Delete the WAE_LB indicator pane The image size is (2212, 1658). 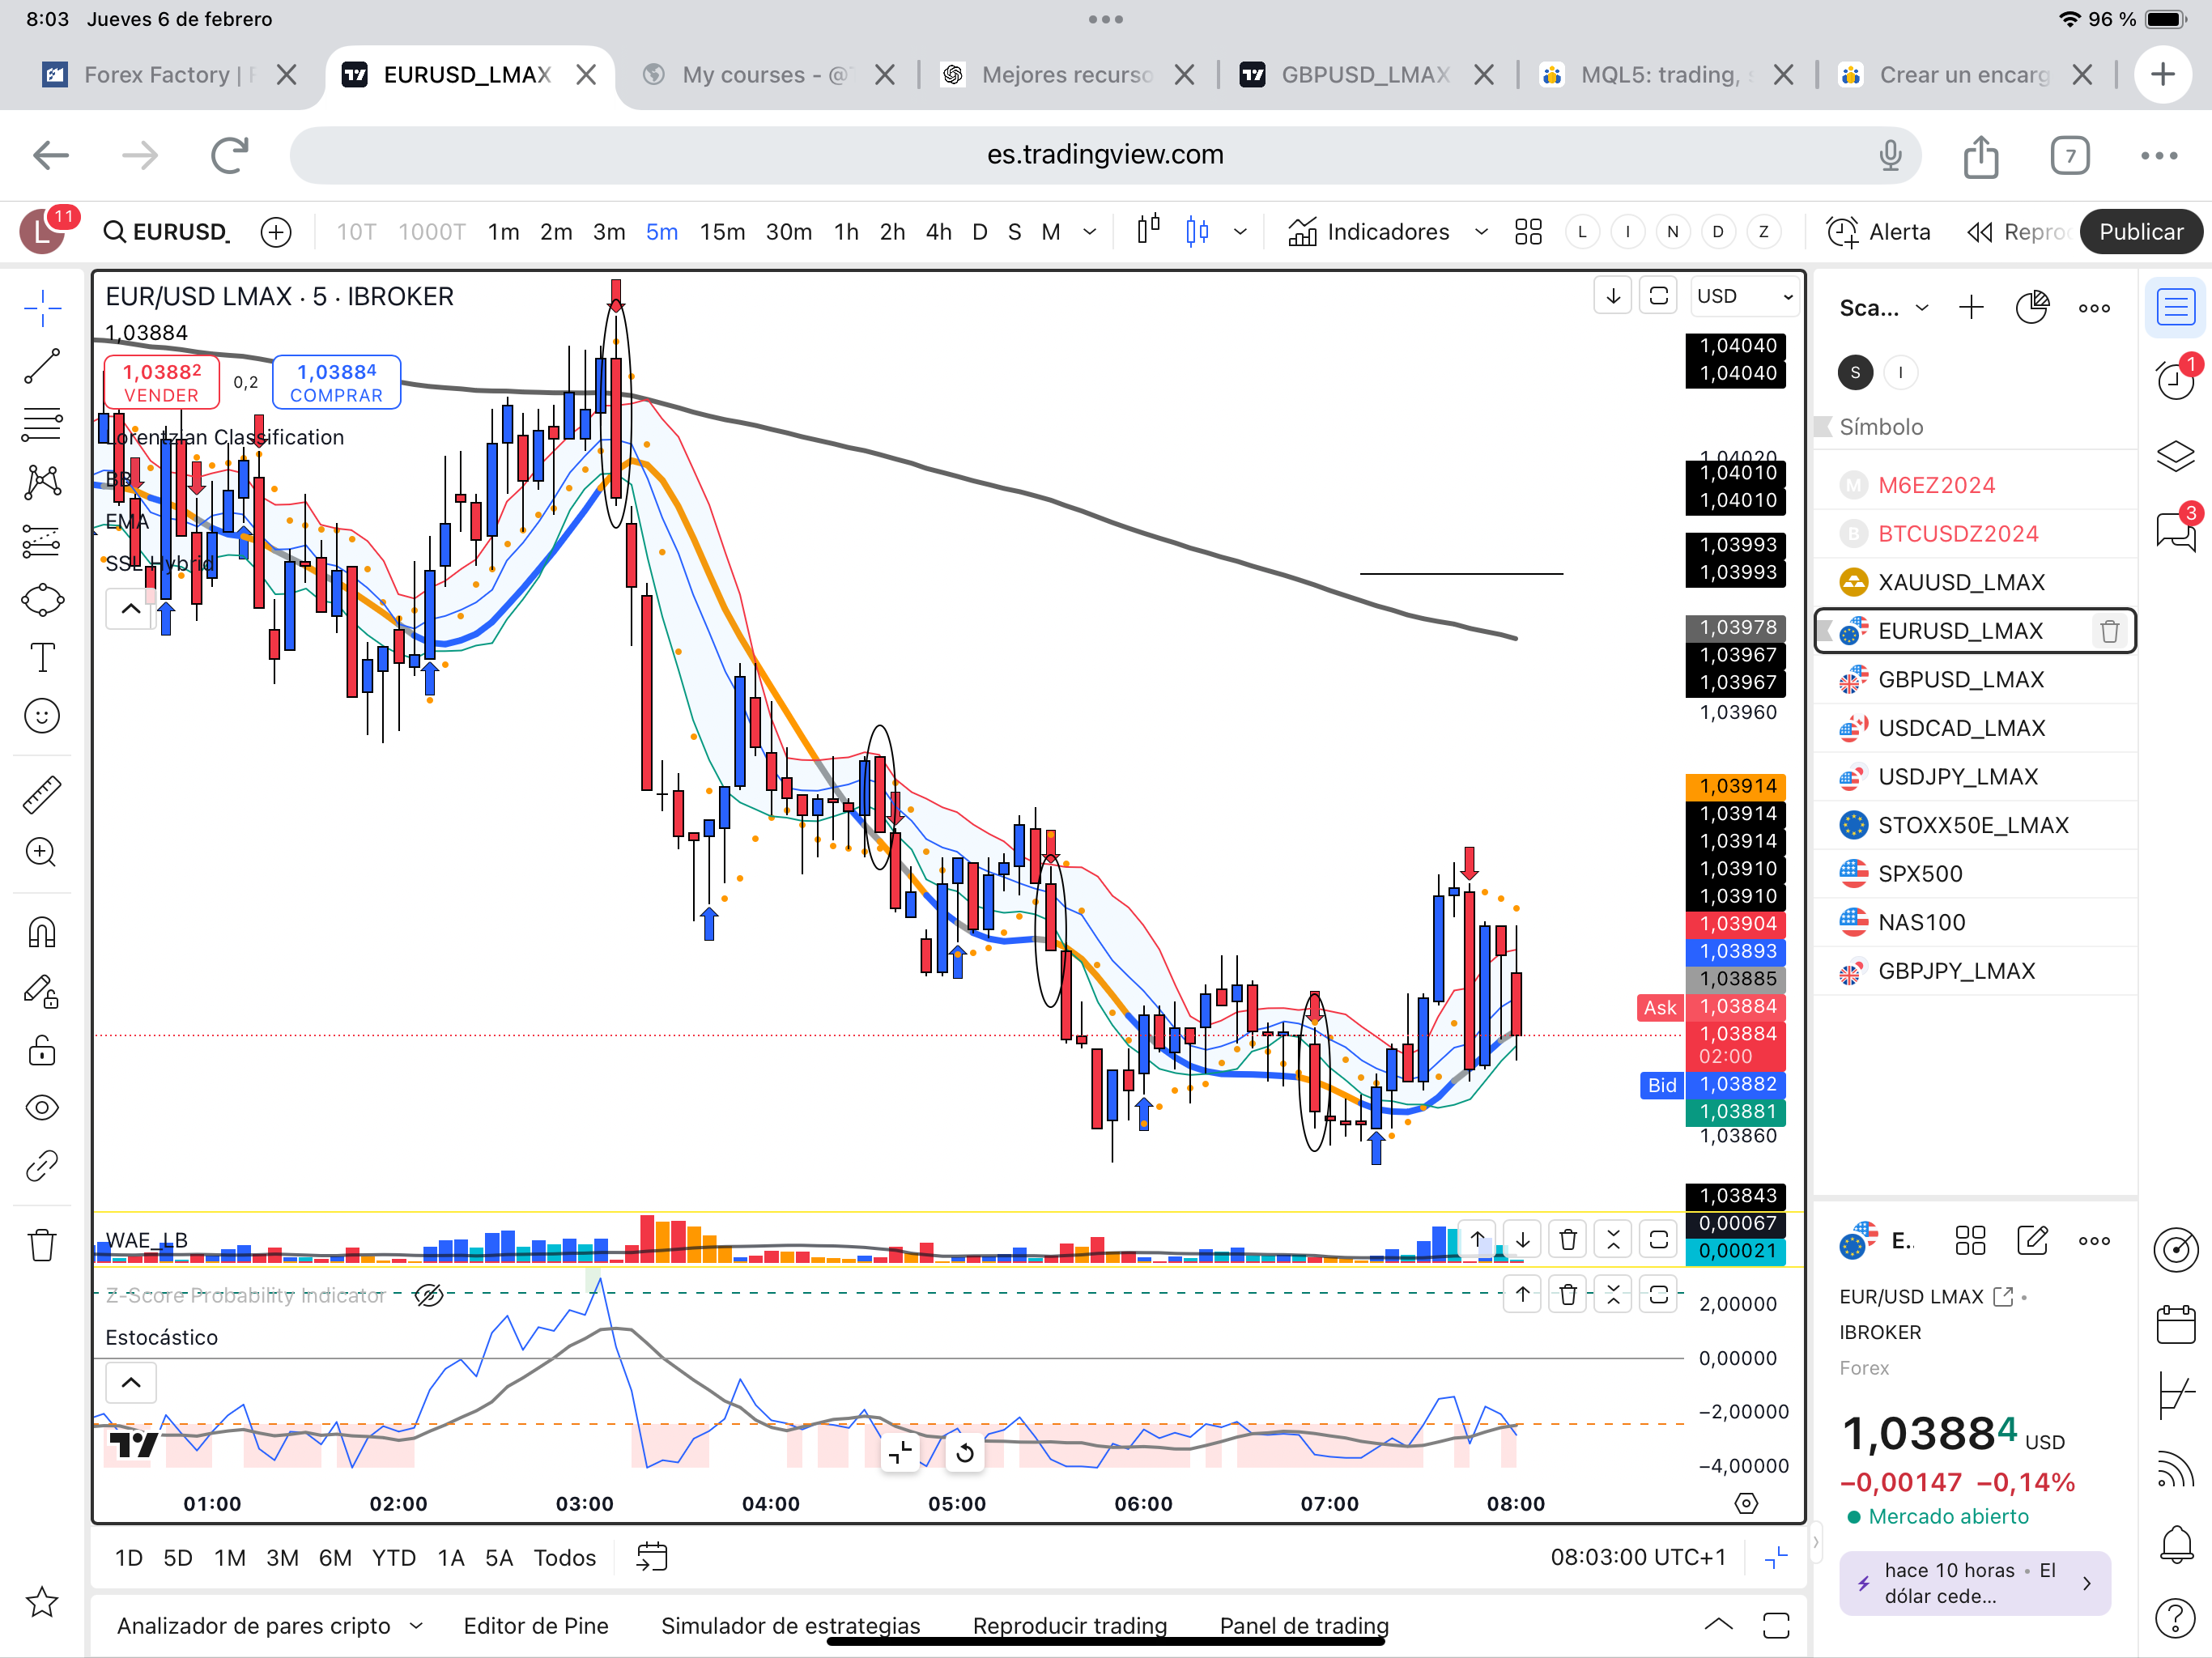click(x=1568, y=1240)
